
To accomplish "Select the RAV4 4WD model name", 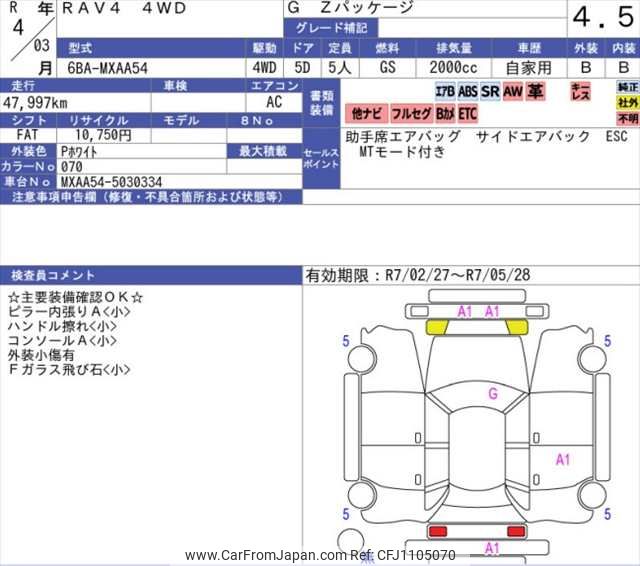I will pyautogui.click(x=124, y=8).
